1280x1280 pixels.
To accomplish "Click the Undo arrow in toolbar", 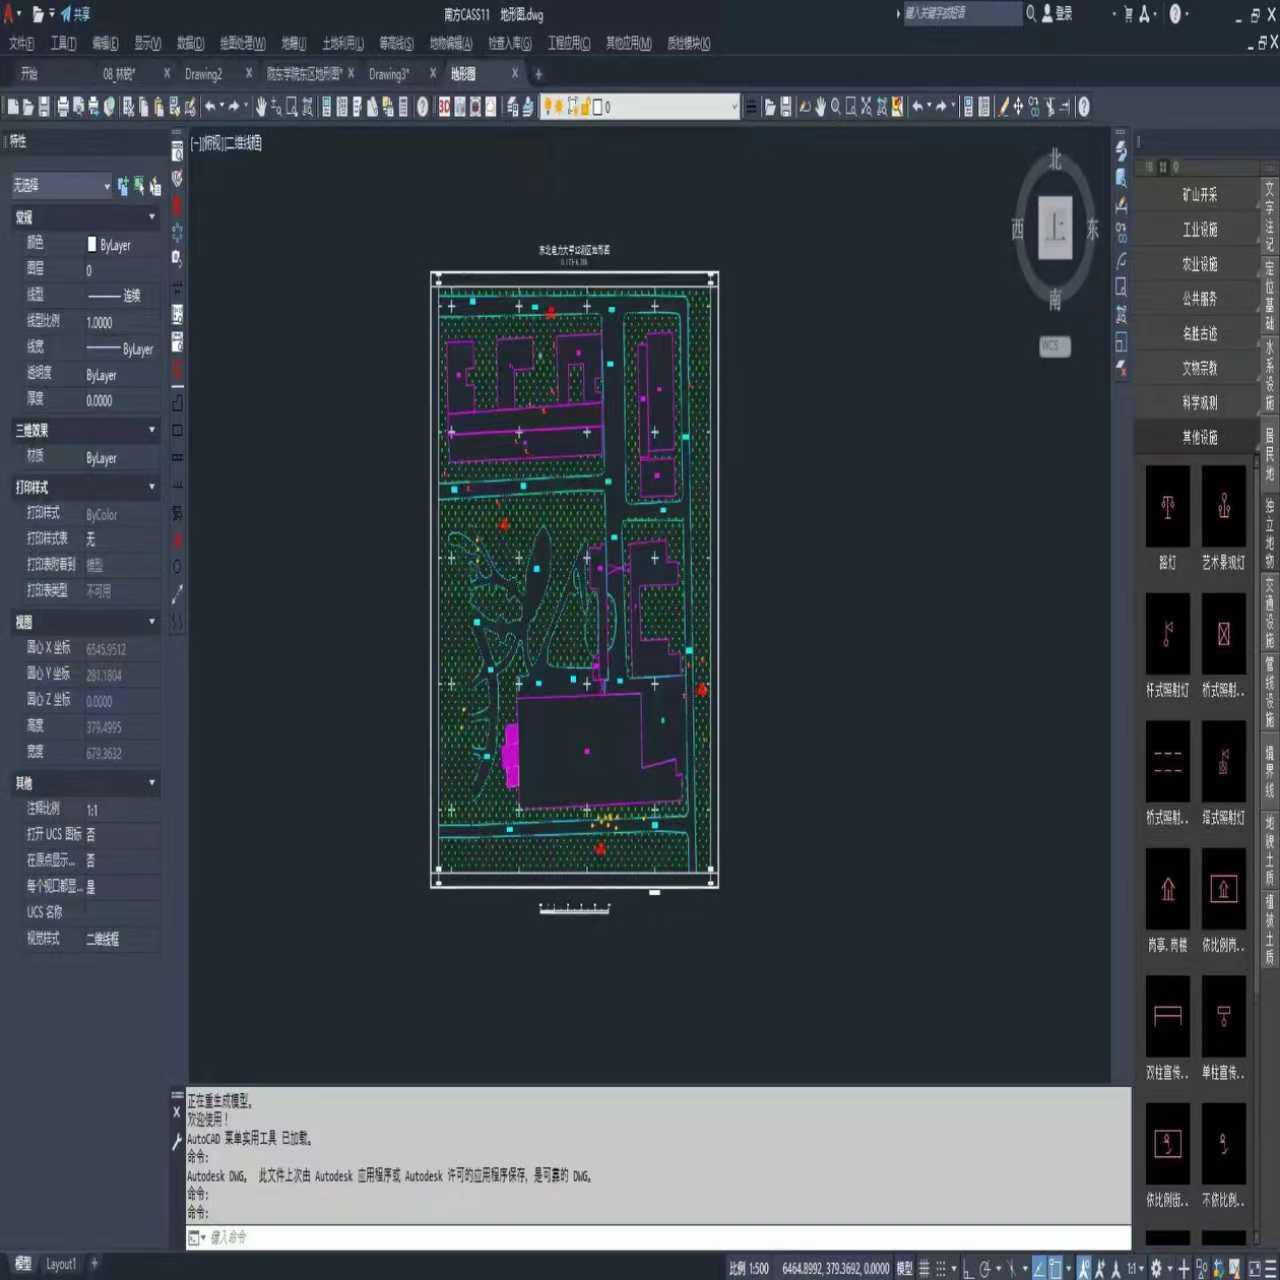I will click(210, 107).
